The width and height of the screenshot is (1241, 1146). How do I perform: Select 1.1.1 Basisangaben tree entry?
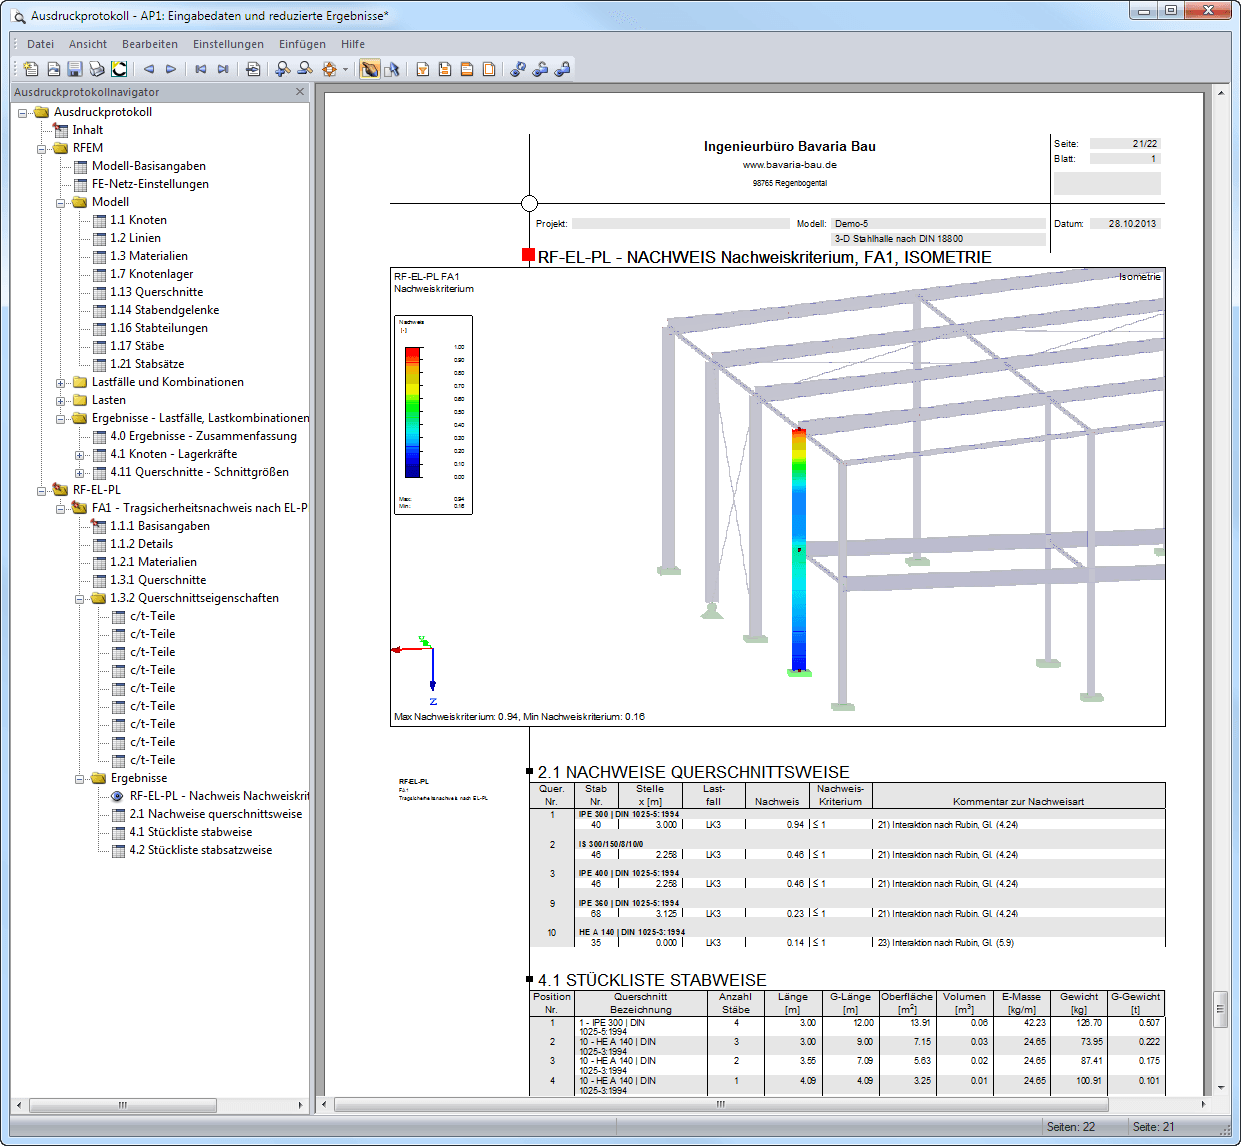160,526
